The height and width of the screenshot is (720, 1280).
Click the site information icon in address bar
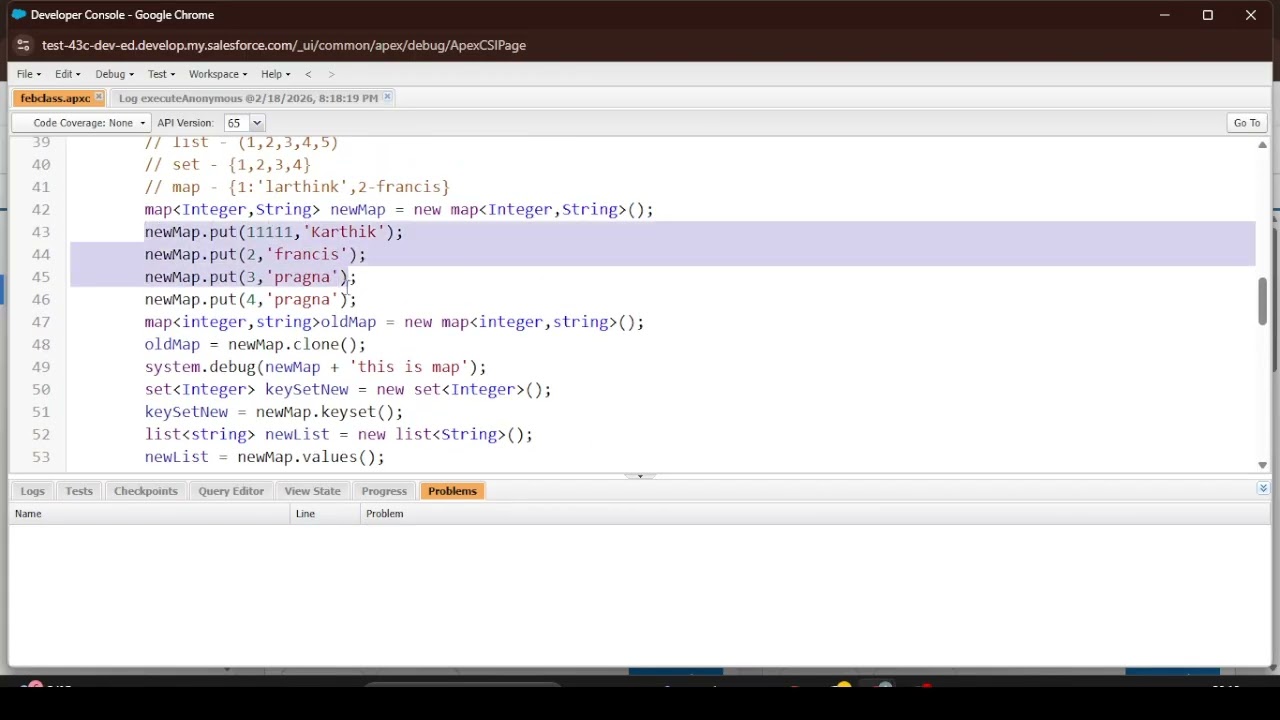click(23, 45)
